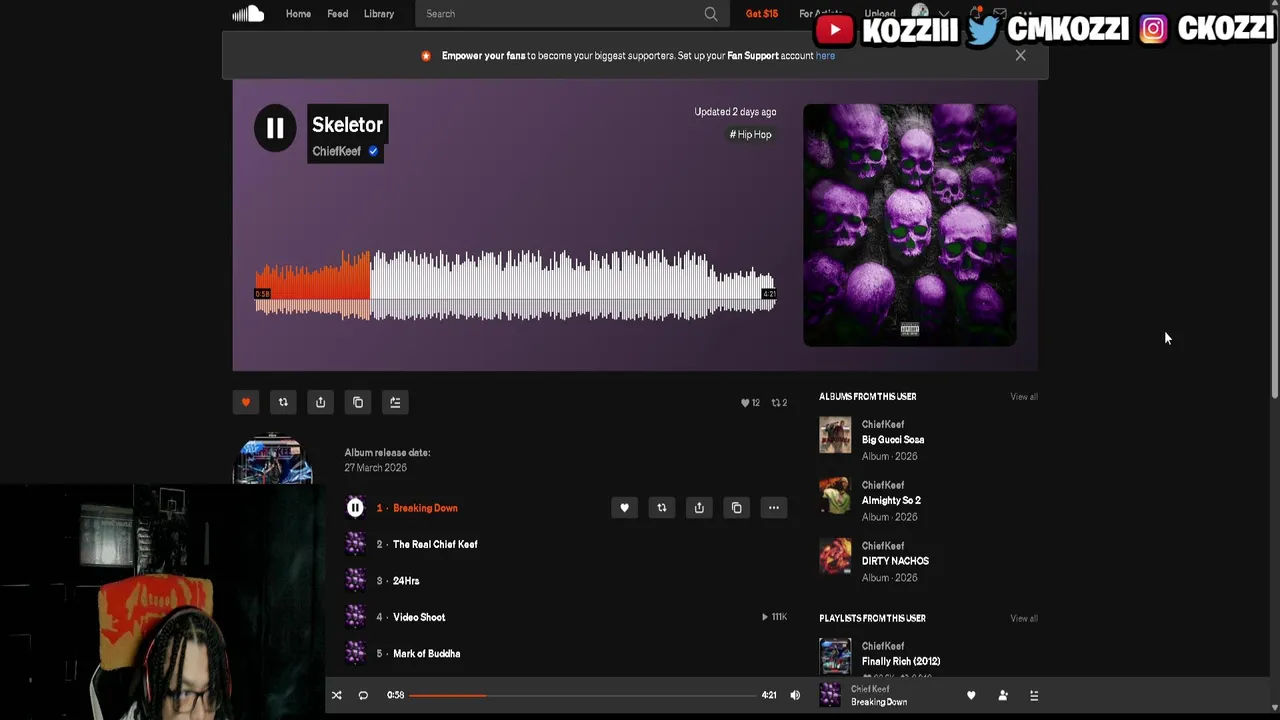Repost the Skeletor playlist

pyautogui.click(x=283, y=402)
